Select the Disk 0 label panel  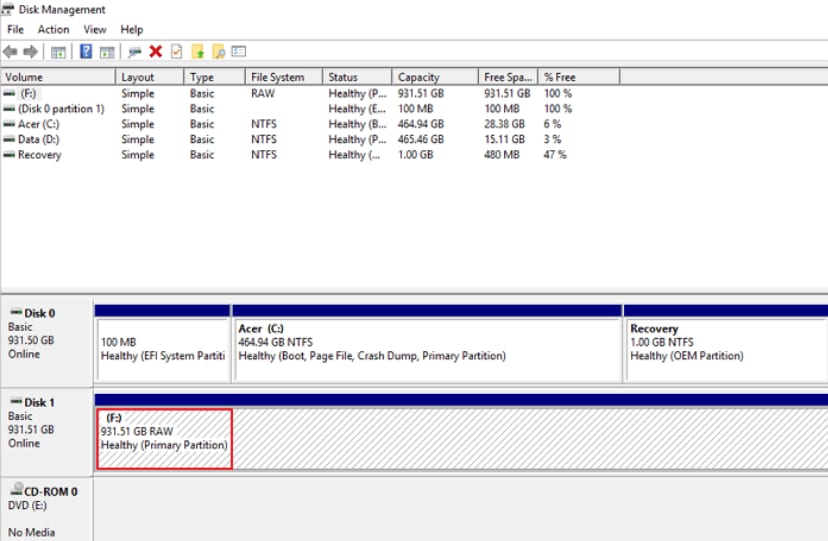[x=47, y=343]
